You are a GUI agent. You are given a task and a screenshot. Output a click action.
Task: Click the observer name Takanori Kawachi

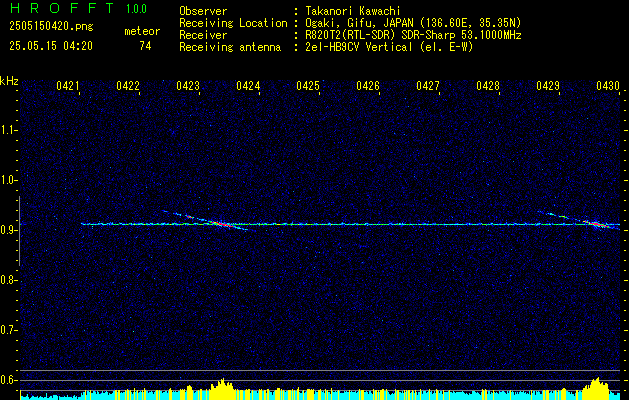(x=351, y=11)
